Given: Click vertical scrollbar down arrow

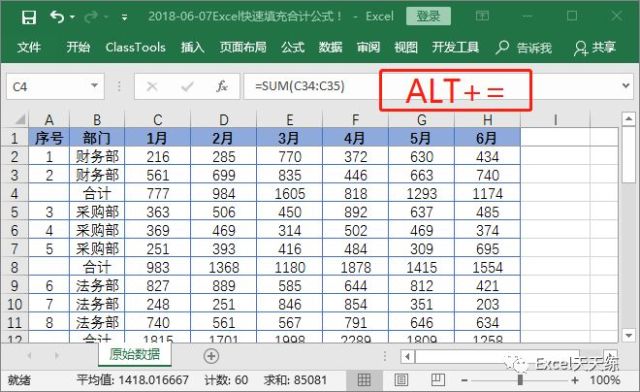Looking at the screenshot, I should tap(628, 336).
